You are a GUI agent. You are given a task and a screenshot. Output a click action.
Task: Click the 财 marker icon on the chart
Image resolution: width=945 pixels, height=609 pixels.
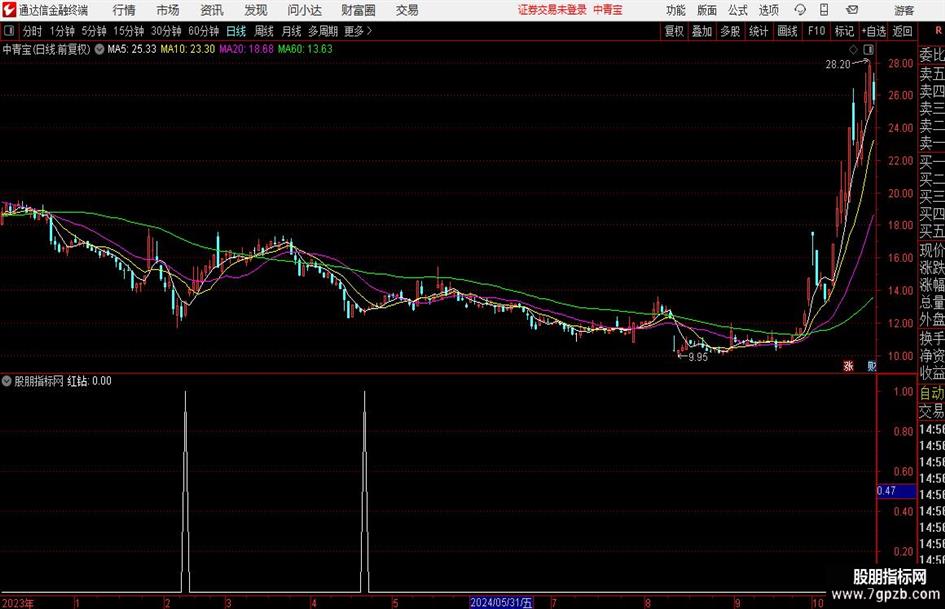(x=871, y=365)
